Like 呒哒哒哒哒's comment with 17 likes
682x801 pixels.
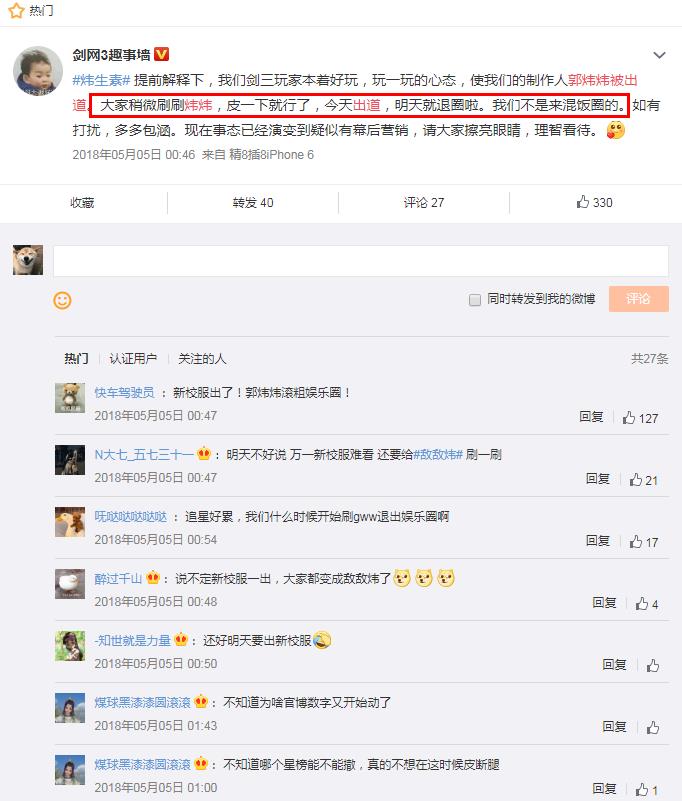[644, 542]
